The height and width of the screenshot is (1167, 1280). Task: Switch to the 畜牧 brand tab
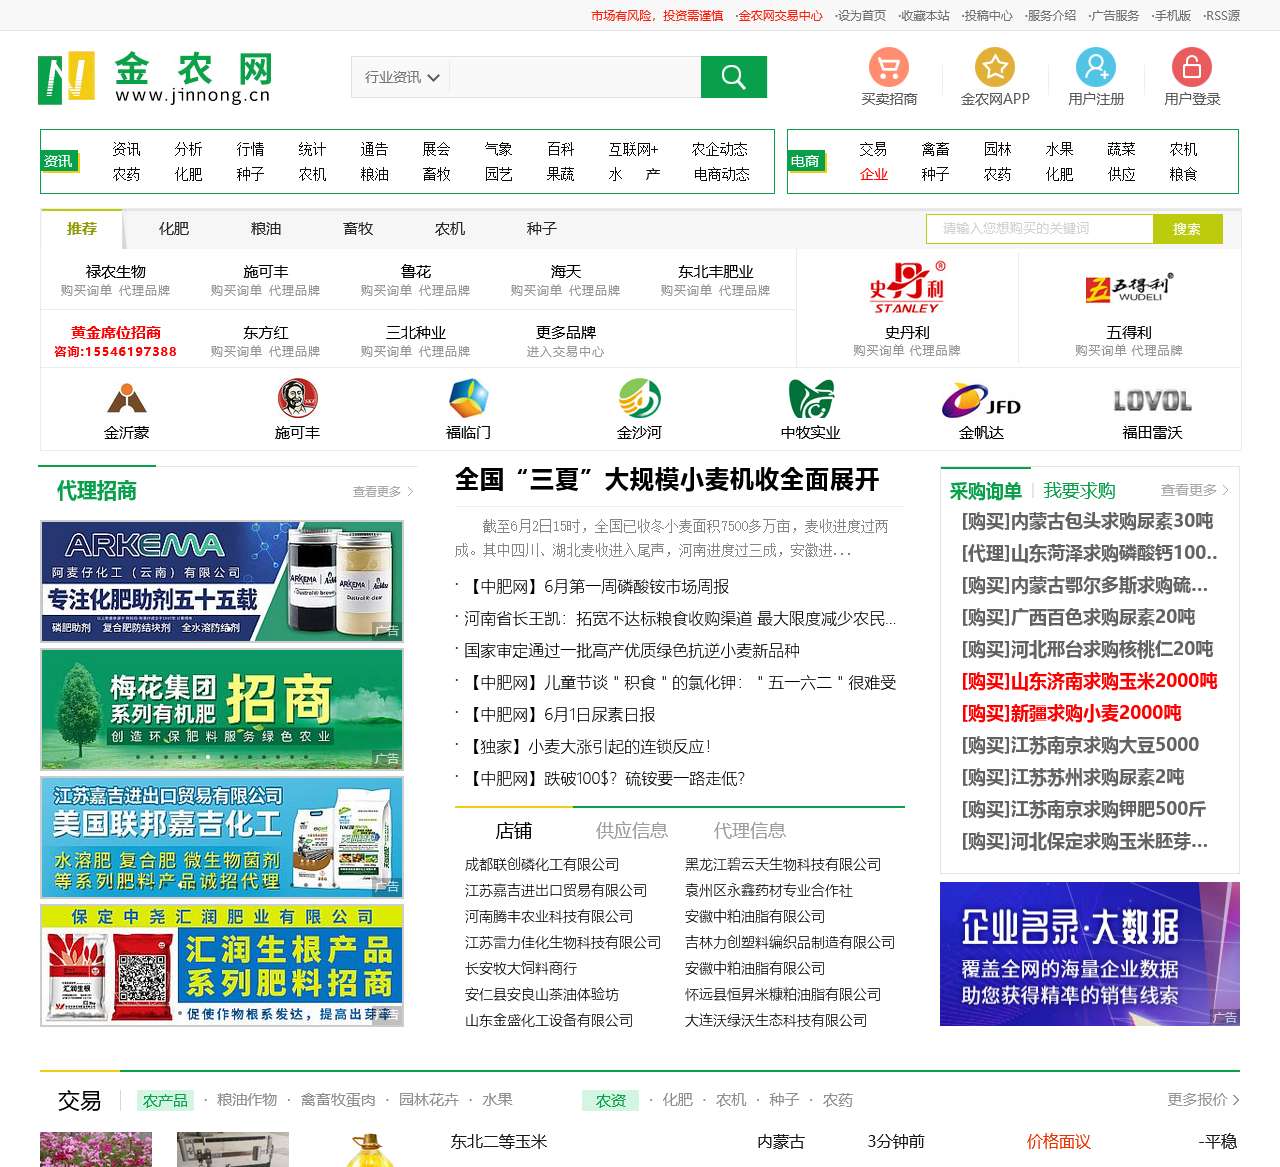point(358,229)
